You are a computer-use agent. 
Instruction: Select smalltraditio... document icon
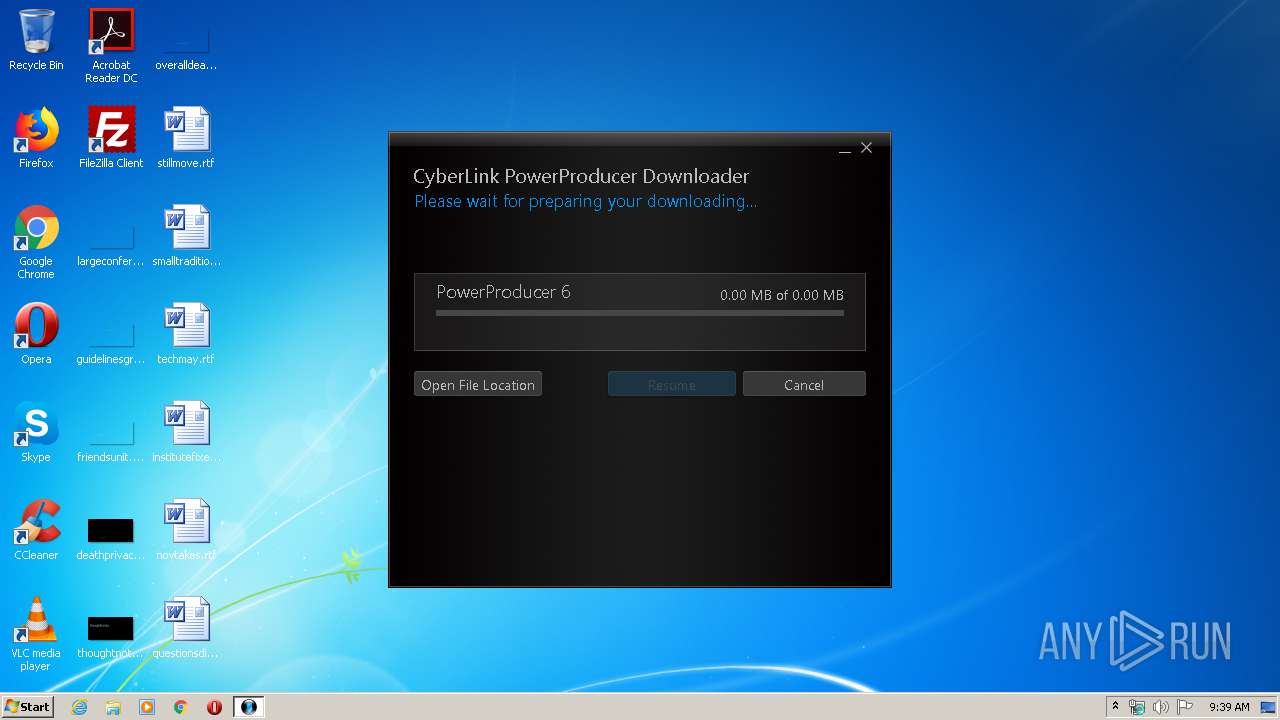coord(186,236)
